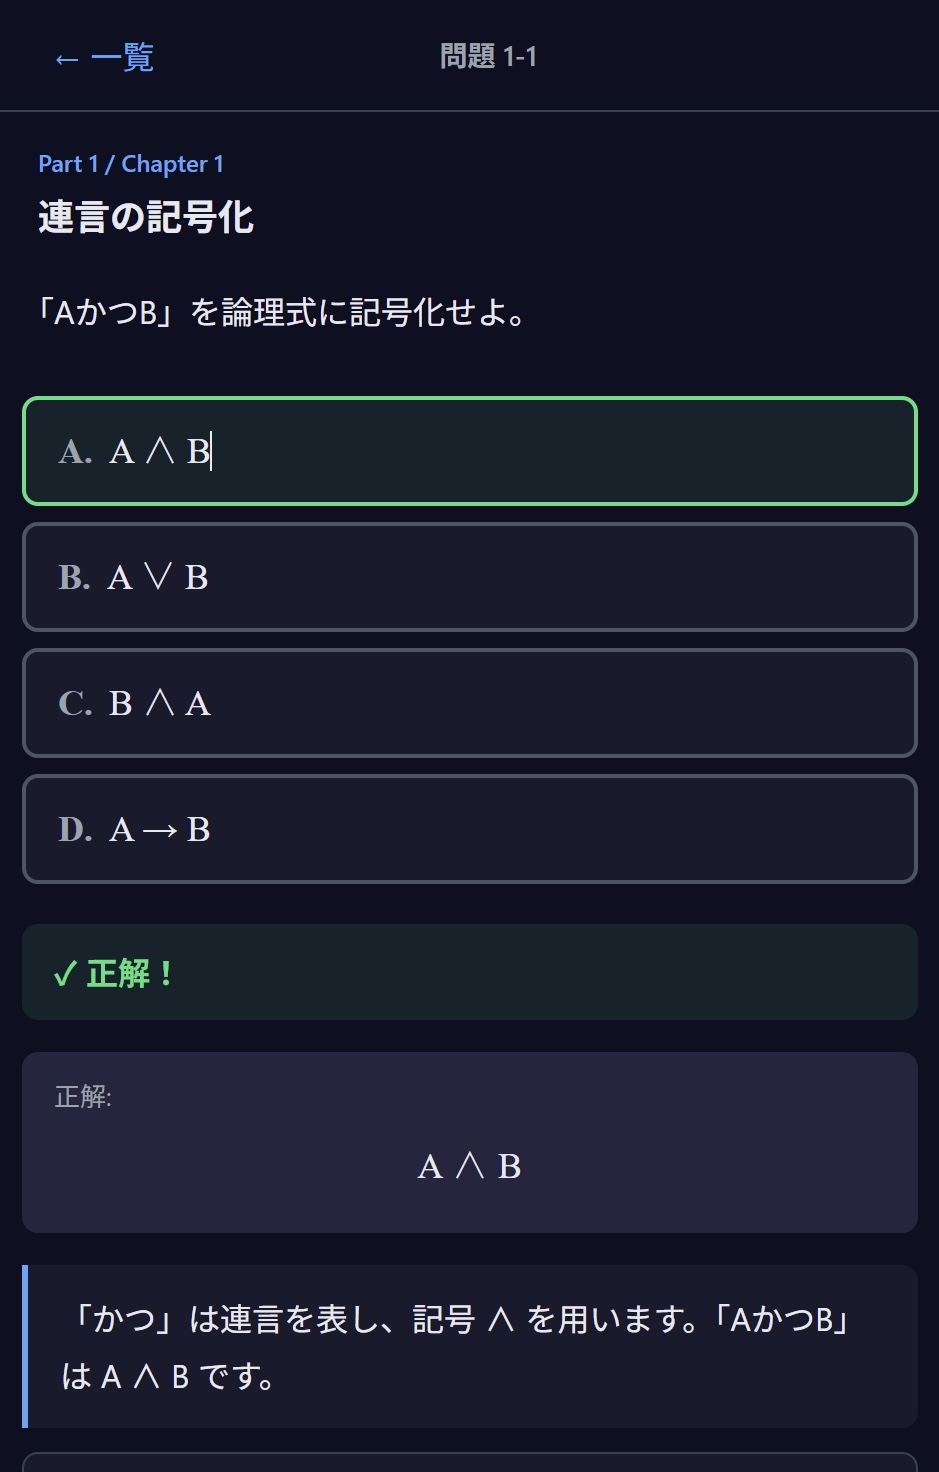Open the 一覧 question list link
Viewport: 939px width, 1472px height.
click(123, 59)
